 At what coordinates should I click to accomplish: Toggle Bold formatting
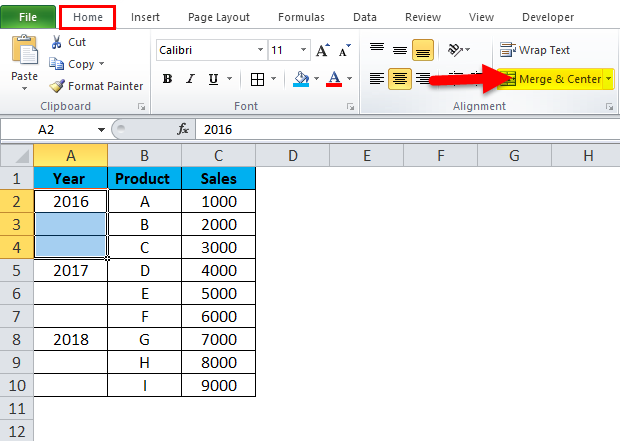168,79
